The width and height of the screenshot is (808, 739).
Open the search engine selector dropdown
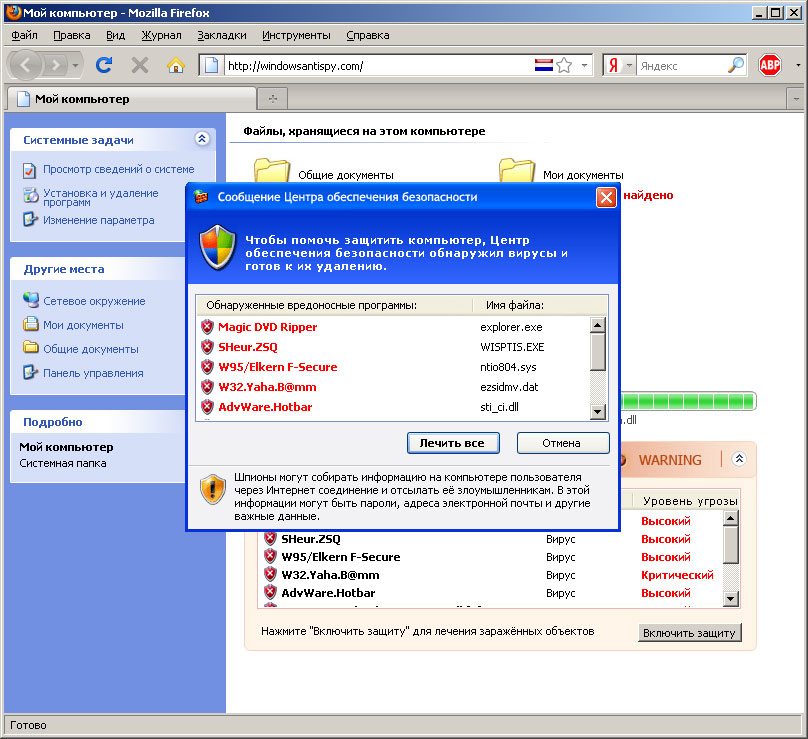(x=629, y=65)
